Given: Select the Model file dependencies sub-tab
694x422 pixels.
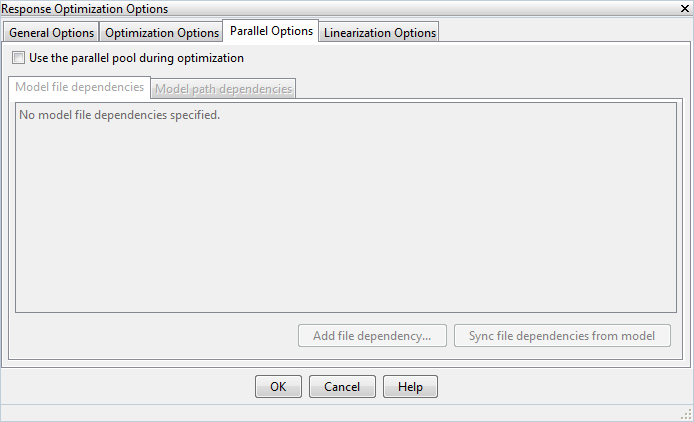Looking at the screenshot, I should [x=79, y=88].
